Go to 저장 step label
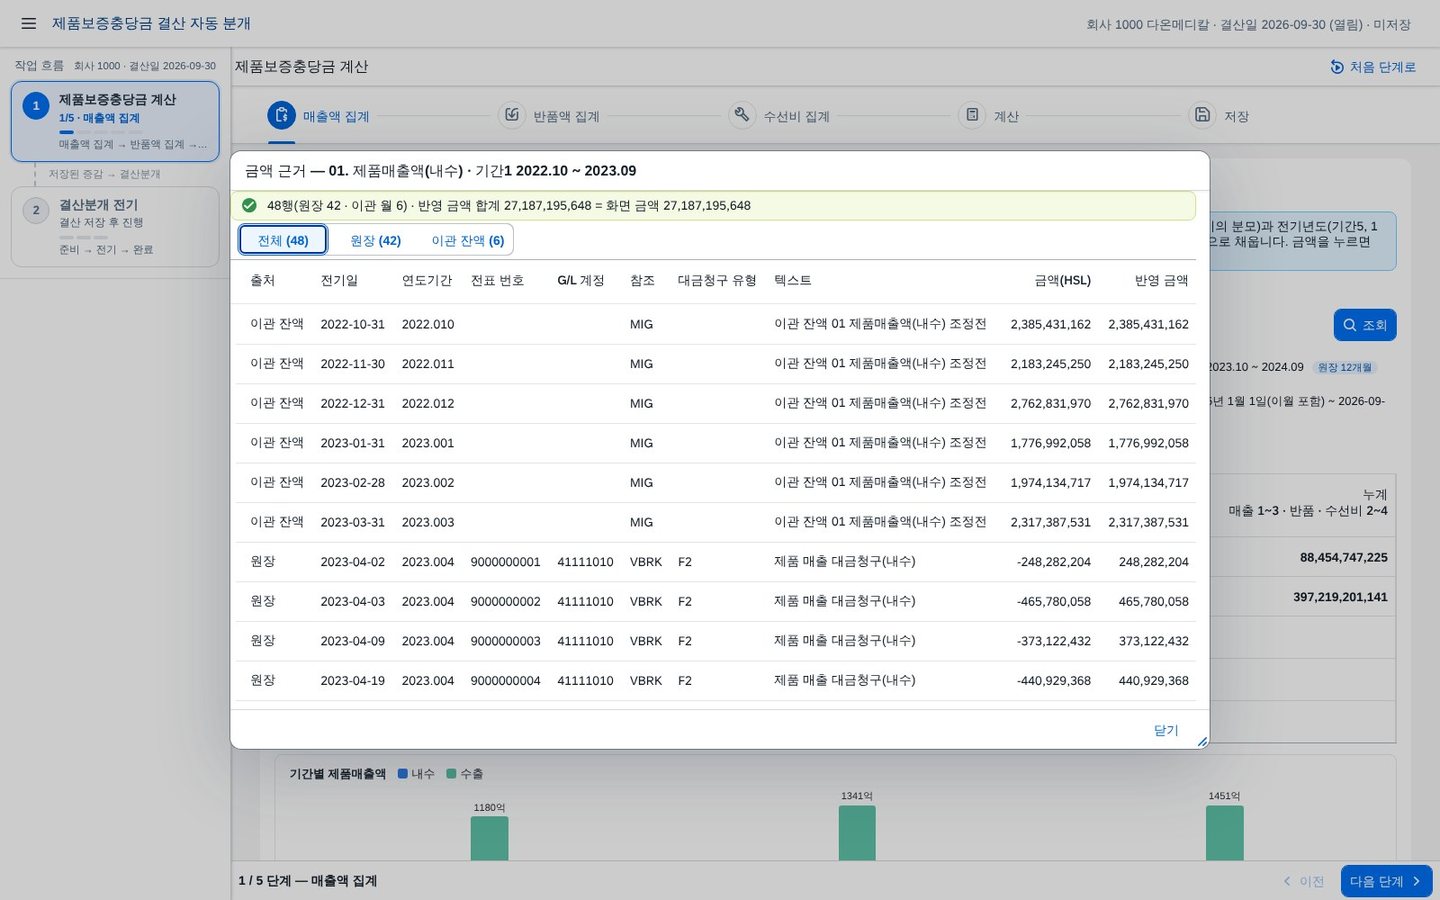This screenshot has height=900, width=1440. click(1237, 116)
